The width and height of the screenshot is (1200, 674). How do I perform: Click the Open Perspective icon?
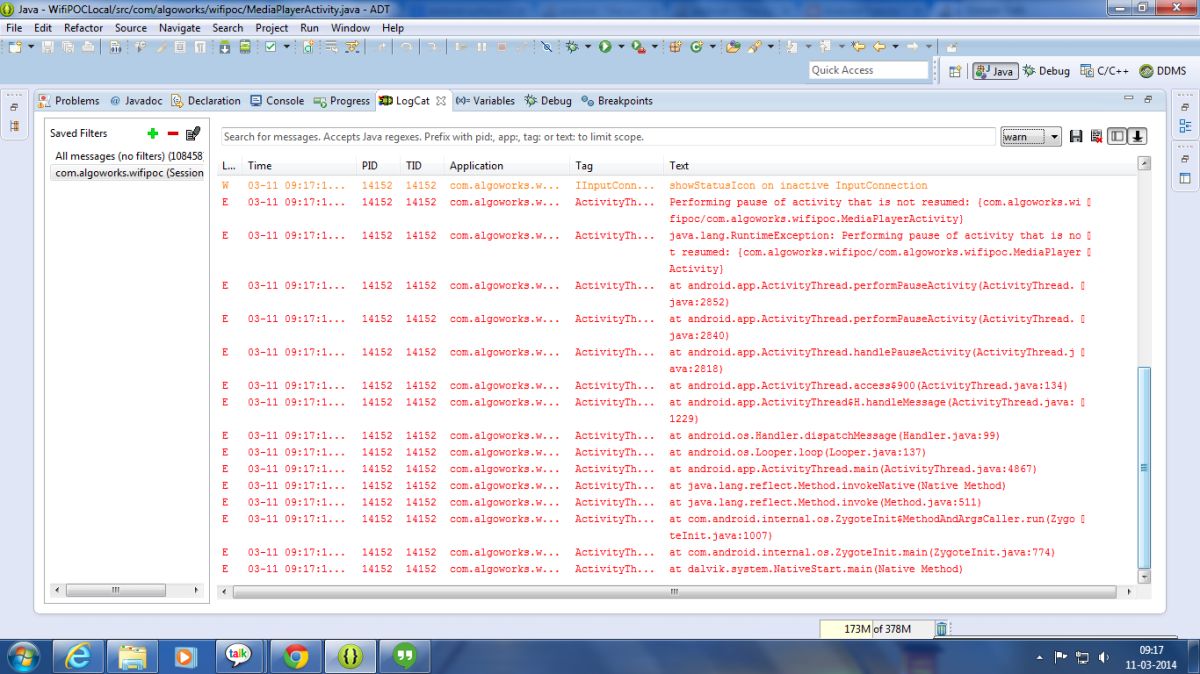(x=955, y=71)
